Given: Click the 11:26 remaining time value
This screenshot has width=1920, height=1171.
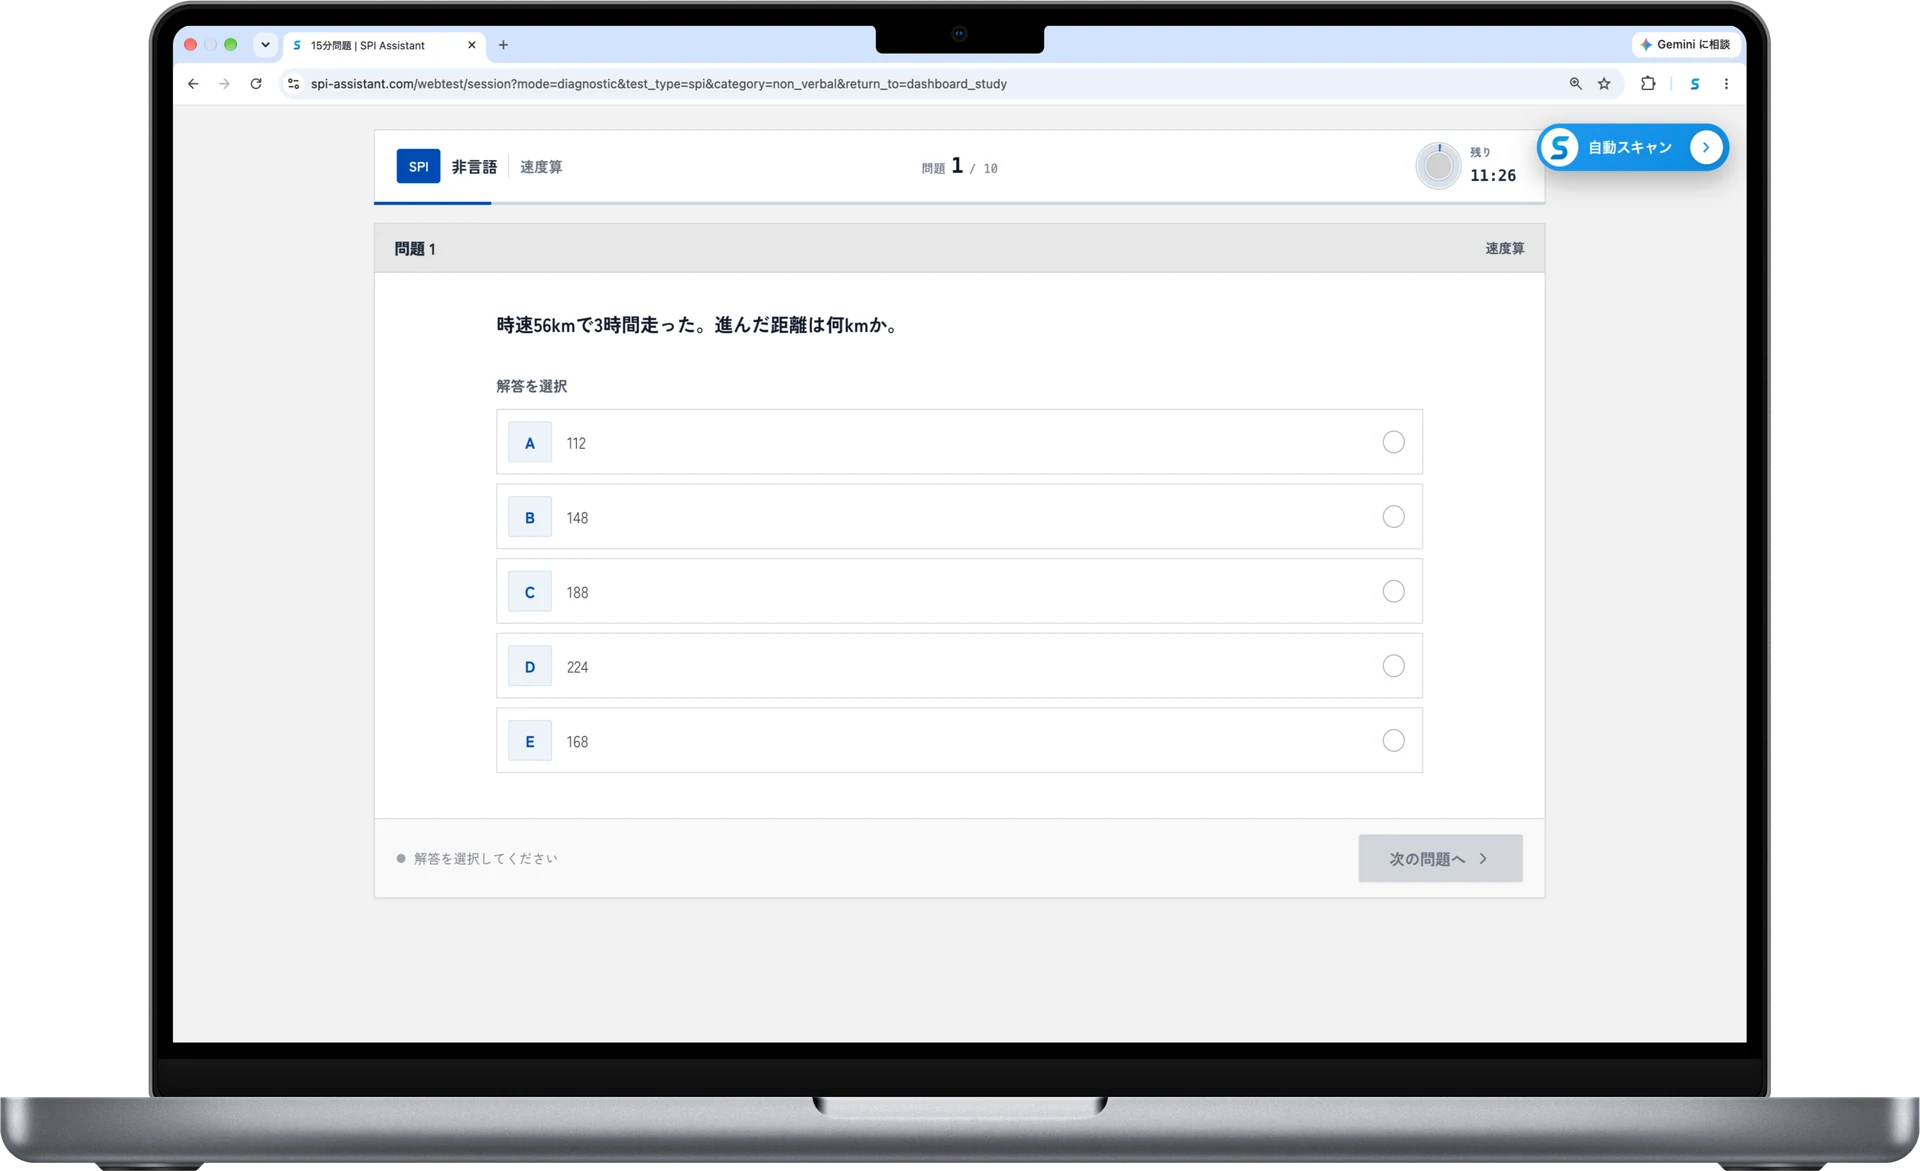Looking at the screenshot, I should [x=1493, y=176].
